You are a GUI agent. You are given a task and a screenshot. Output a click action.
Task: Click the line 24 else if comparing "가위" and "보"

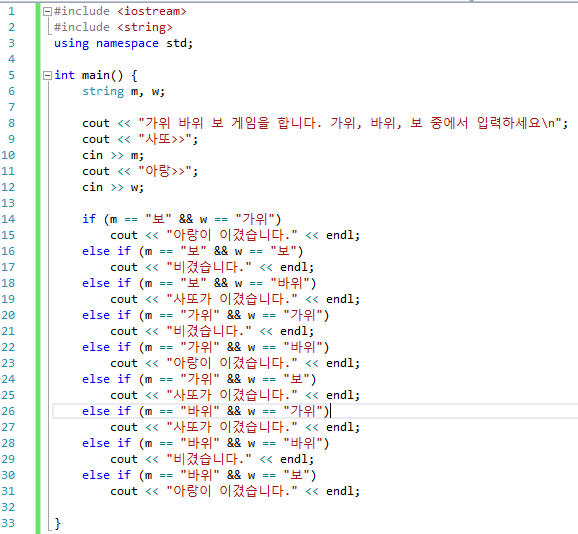point(199,380)
